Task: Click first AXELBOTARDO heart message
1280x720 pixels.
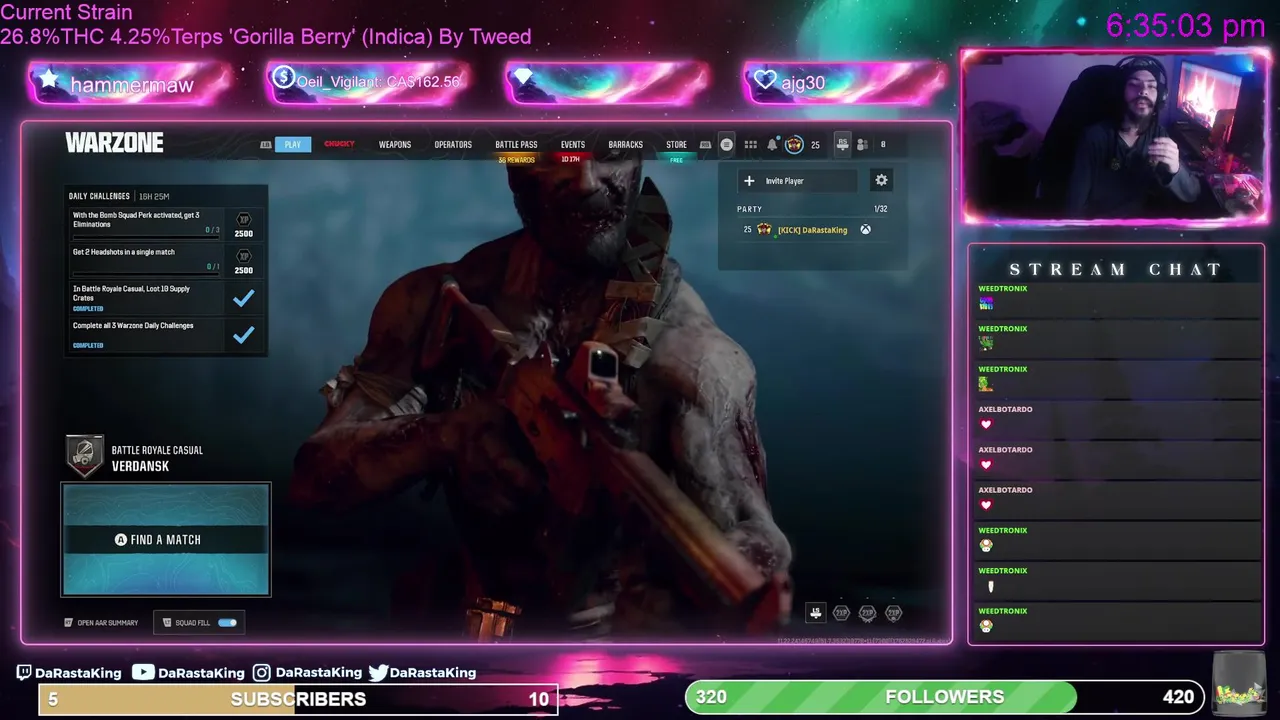Action: [1119, 419]
